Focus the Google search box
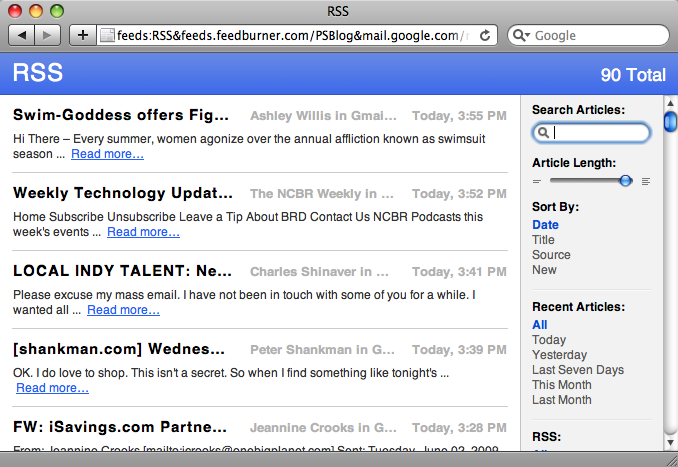Image resolution: width=678 pixels, height=467 pixels. pos(588,35)
